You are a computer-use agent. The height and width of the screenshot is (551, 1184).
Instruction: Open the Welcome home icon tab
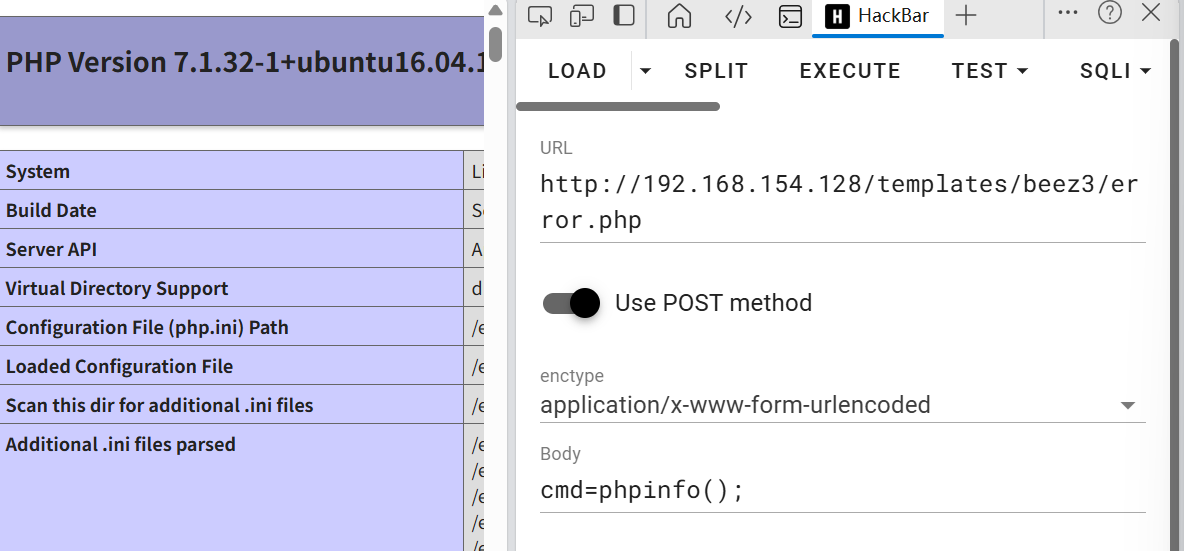click(680, 16)
